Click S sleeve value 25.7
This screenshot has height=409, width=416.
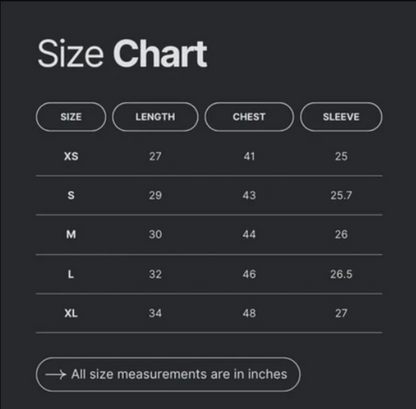click(x=341, y=195)
